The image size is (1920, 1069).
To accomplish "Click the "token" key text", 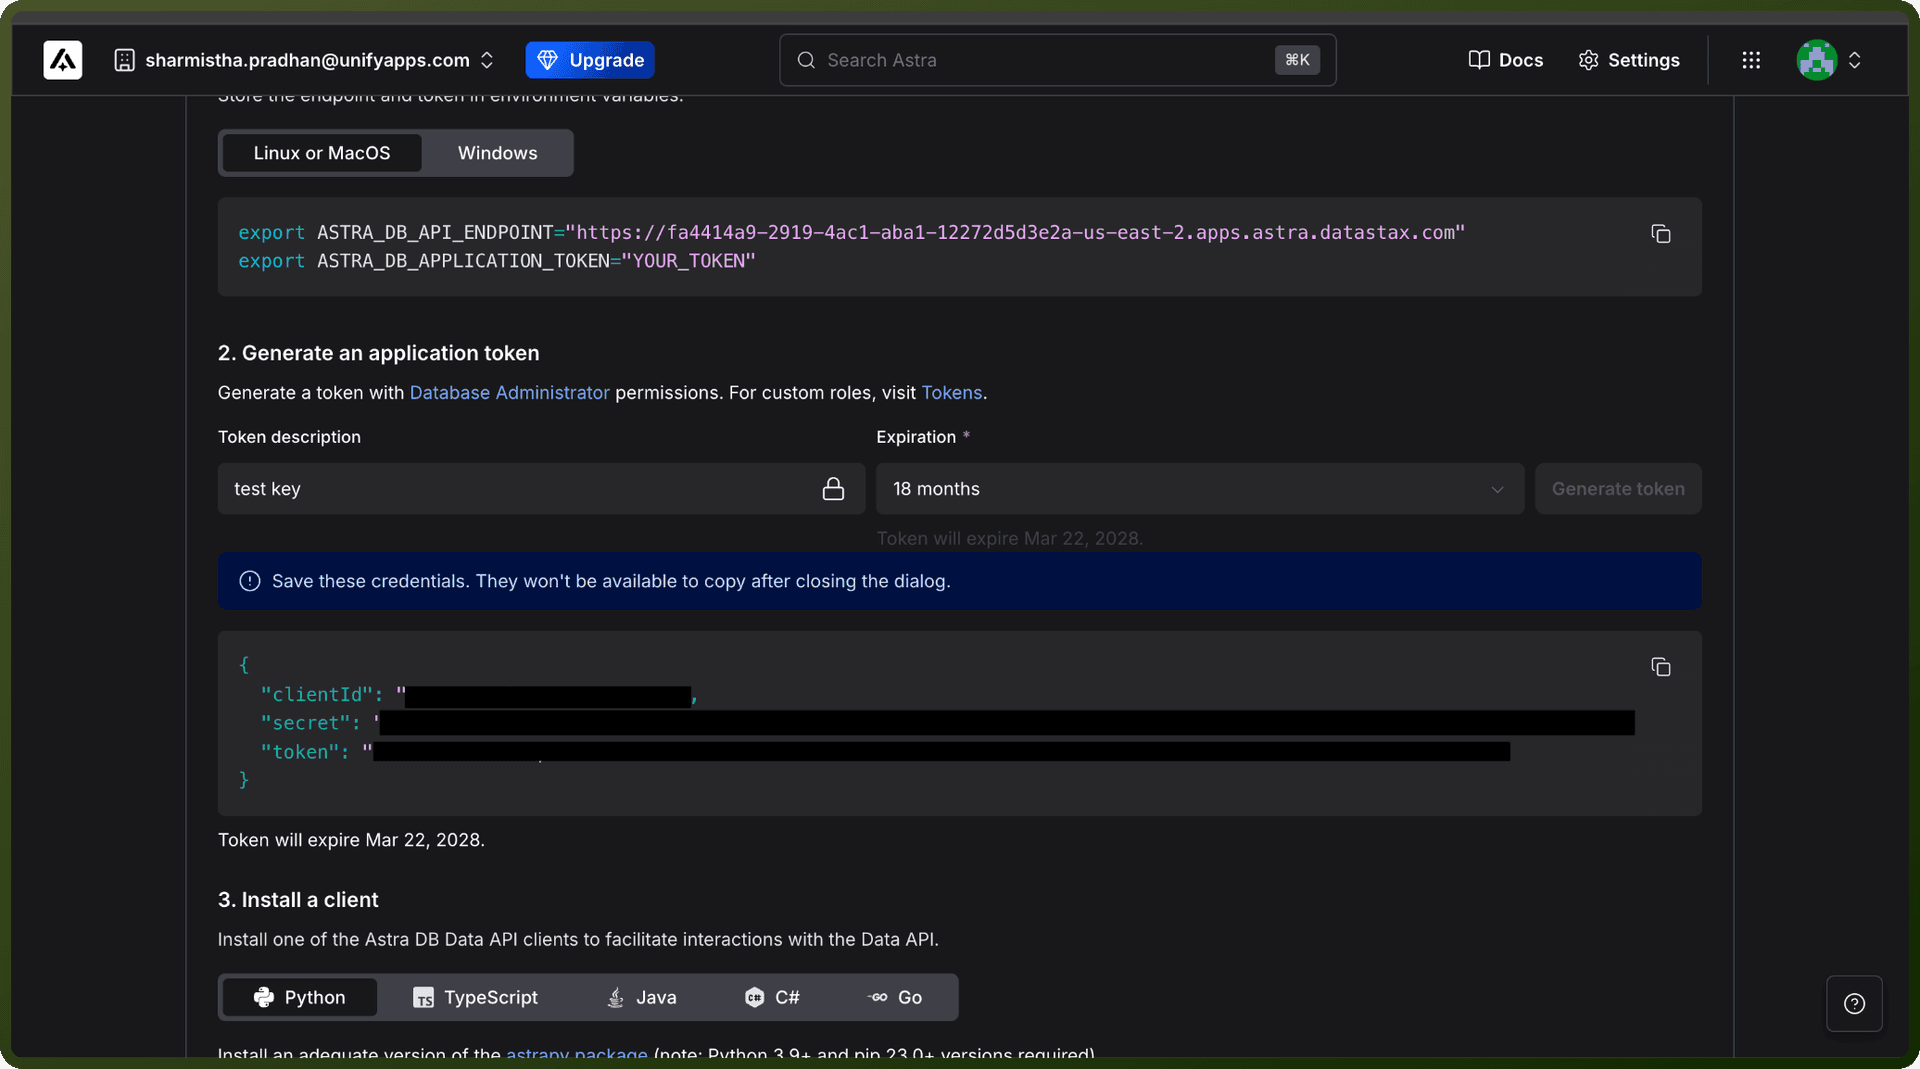I will [299, 752].
